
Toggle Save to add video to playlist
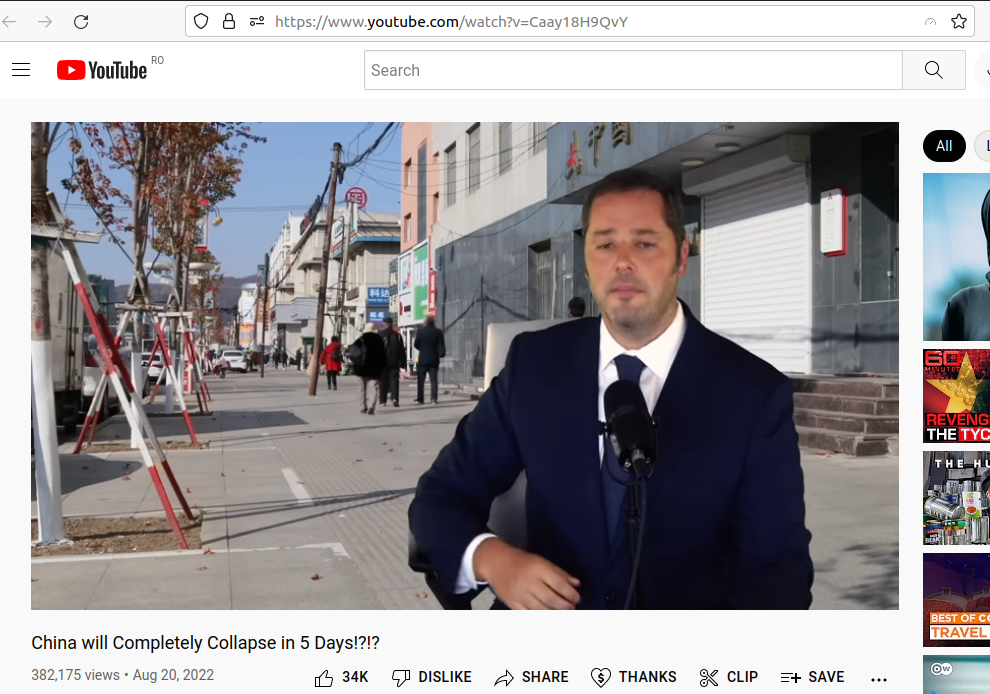pos(812,677)
